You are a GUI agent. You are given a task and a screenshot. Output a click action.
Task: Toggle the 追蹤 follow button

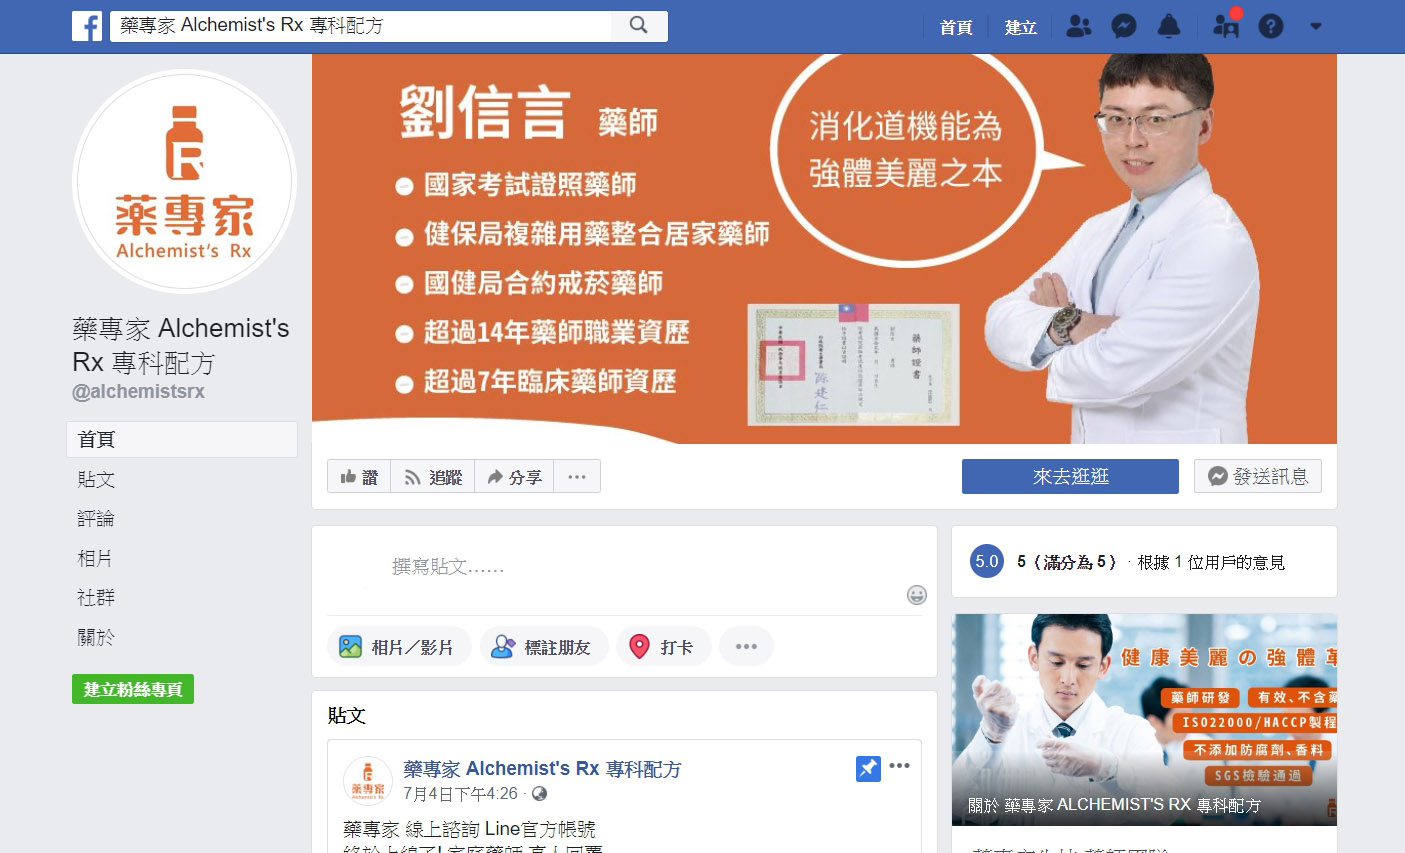coord(433,477)
